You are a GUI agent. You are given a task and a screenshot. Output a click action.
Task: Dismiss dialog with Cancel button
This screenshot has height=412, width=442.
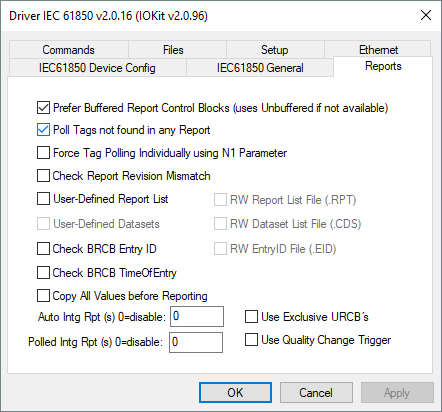[x=316, y=393]
